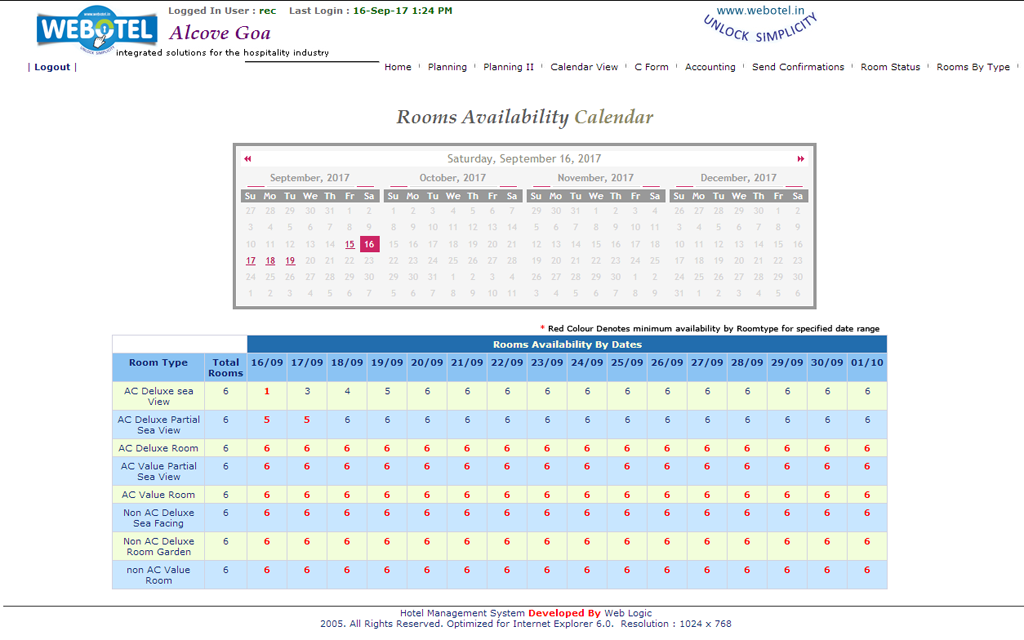
Task: Open Rooms By Type
Action: pyautogui.click(x=973, y=67)
